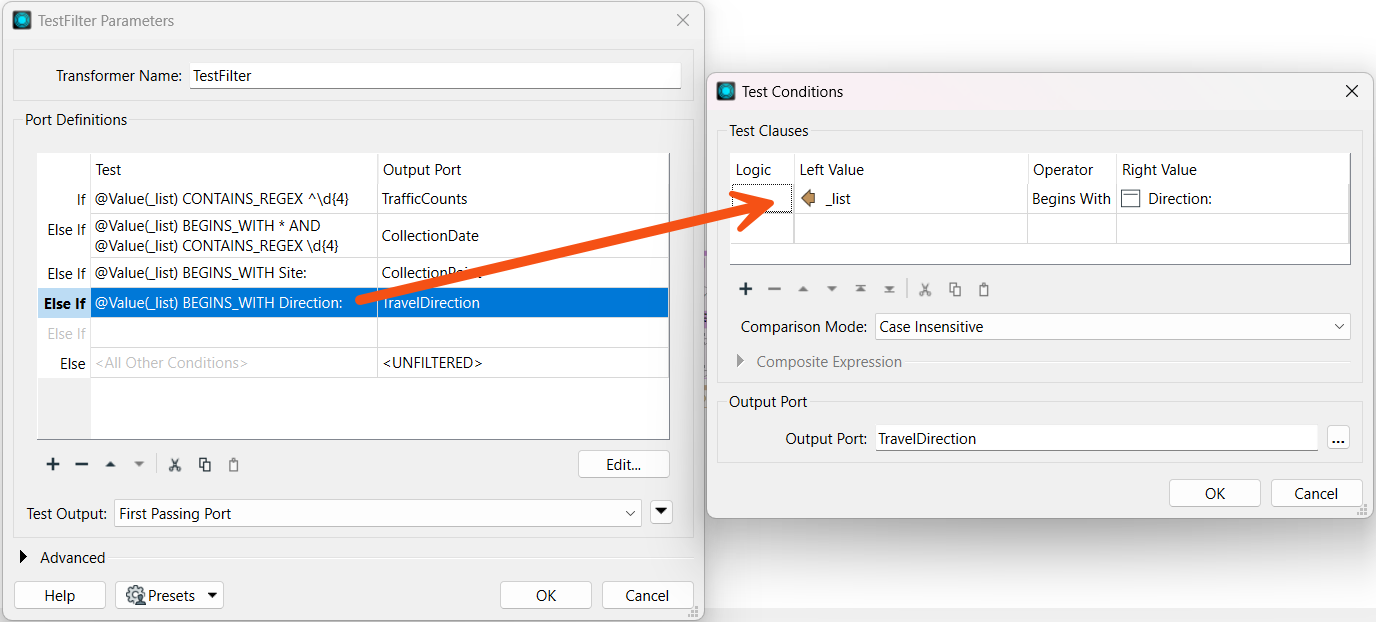Click the Edit... button
The height and width of the screenshot is (622, 1376).
623,464
